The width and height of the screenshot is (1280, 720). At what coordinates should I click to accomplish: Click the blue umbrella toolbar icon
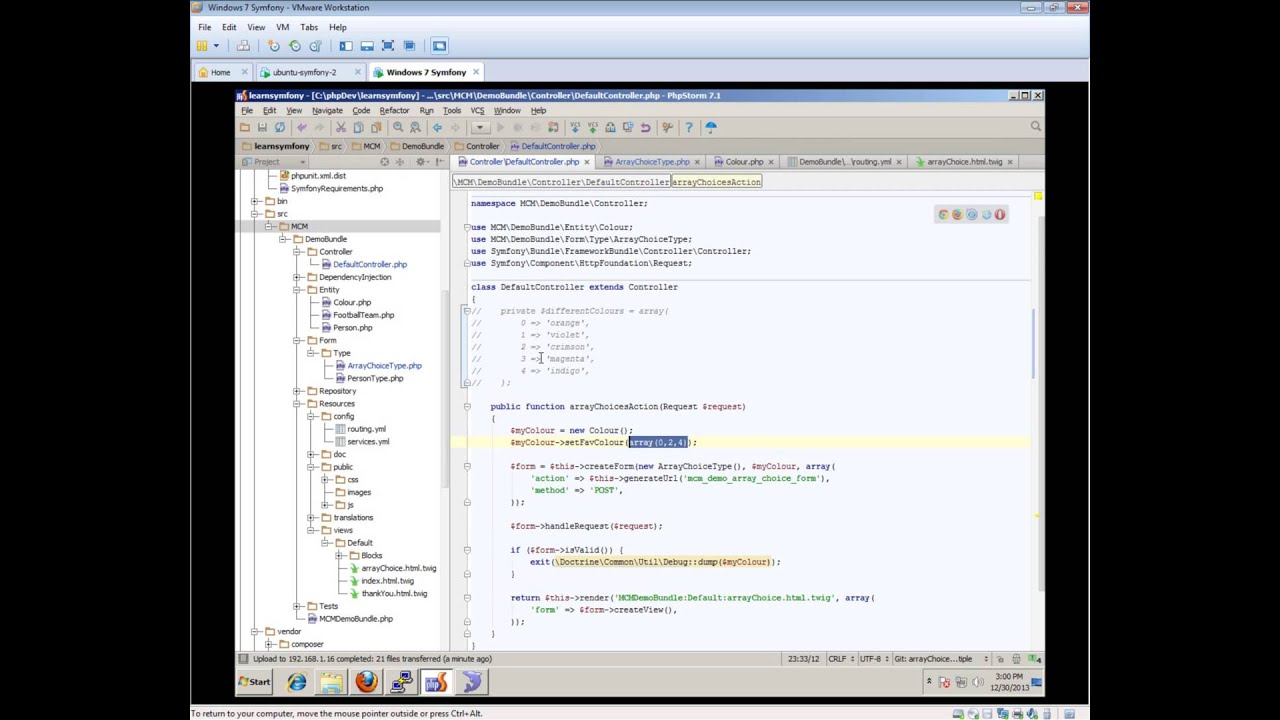pyautogui.click(x=711, y=127)
